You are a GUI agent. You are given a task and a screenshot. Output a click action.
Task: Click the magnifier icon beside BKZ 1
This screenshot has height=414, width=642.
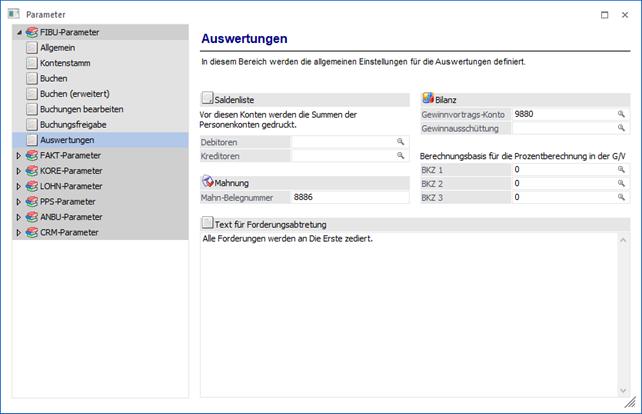click(621, 170)
